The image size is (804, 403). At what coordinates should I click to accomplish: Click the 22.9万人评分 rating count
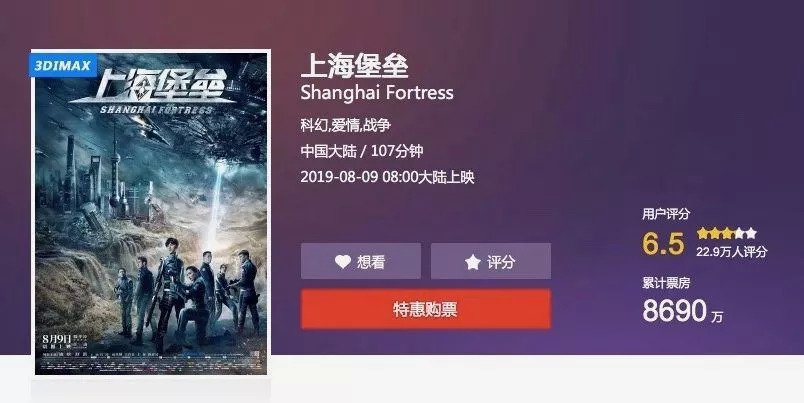732,252
